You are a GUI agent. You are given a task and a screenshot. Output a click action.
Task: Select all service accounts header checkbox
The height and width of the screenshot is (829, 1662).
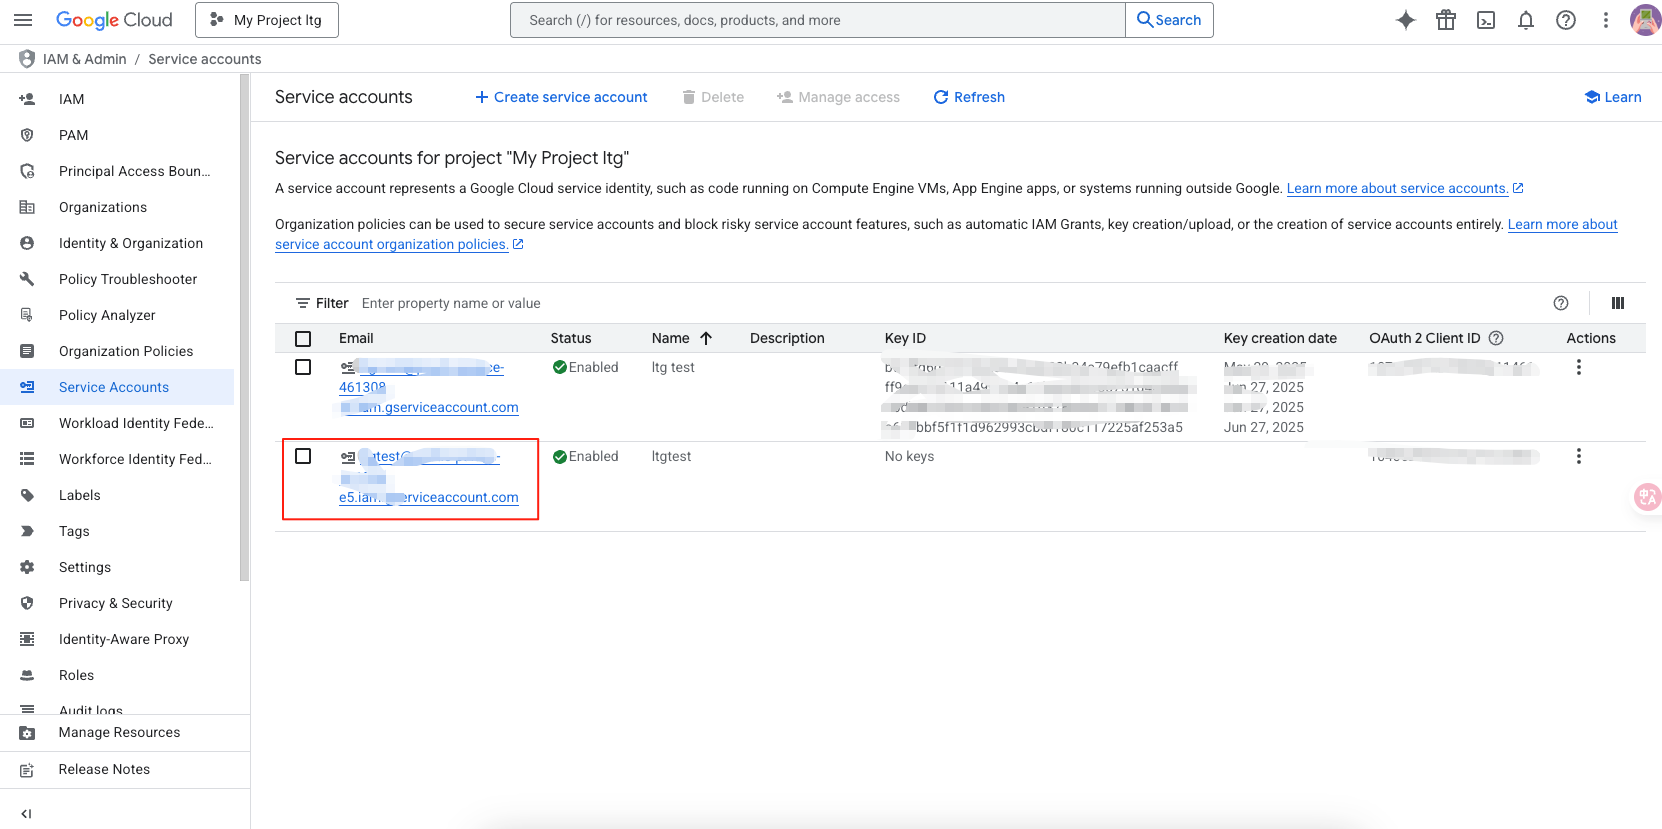pyautogui.click(x=303, y=339)
